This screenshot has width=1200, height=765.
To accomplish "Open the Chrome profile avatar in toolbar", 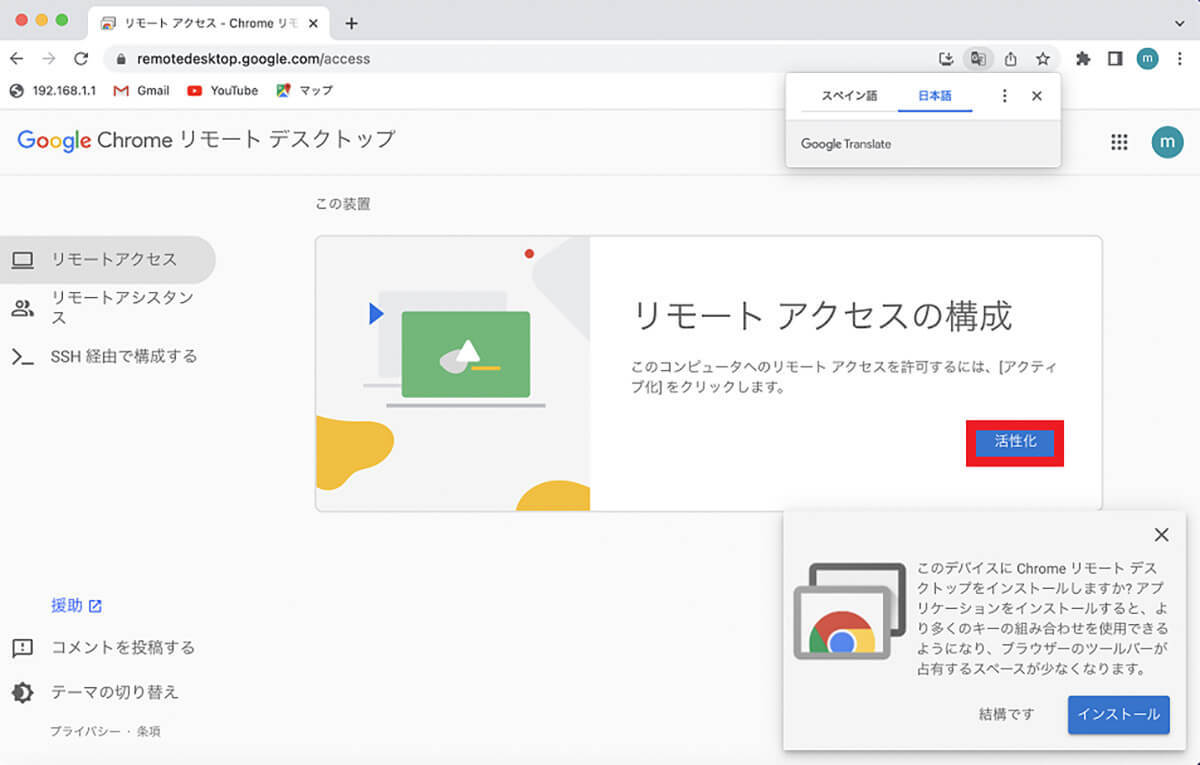I will point(1147,59).
